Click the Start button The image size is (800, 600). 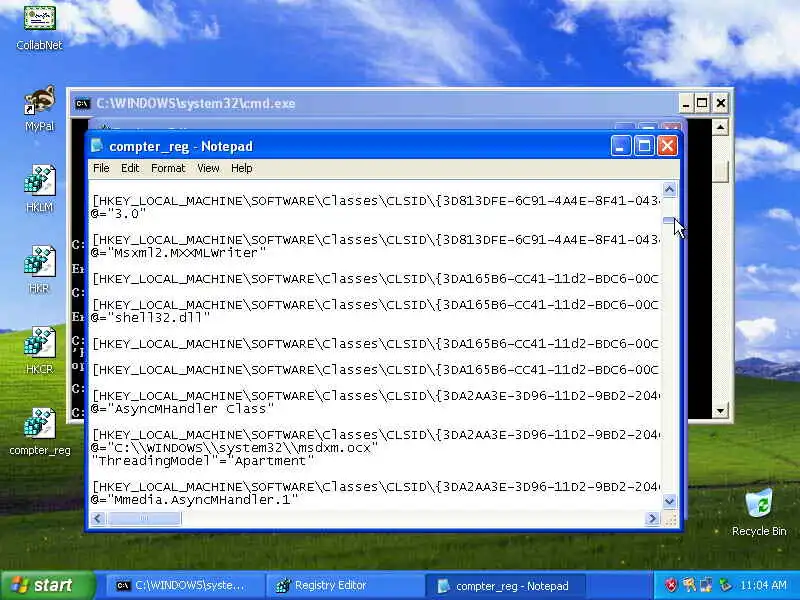pos(47,585)
